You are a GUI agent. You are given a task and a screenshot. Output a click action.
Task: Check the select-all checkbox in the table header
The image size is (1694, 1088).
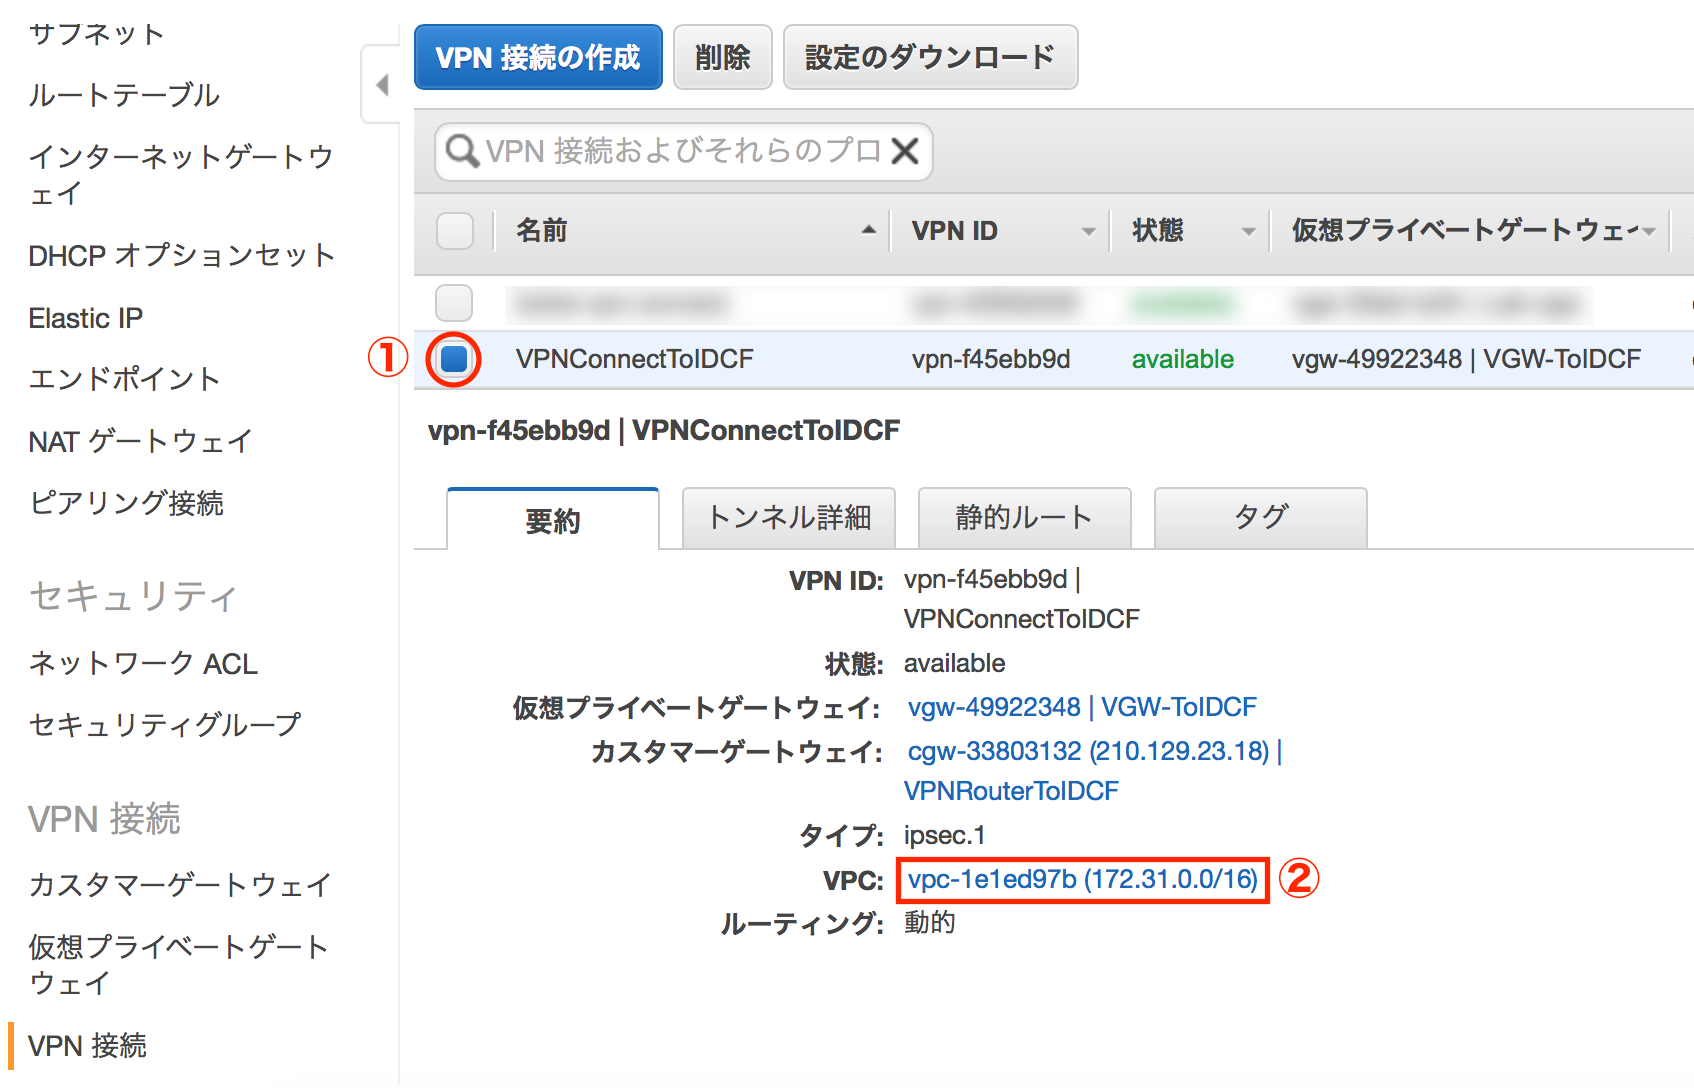454,231
